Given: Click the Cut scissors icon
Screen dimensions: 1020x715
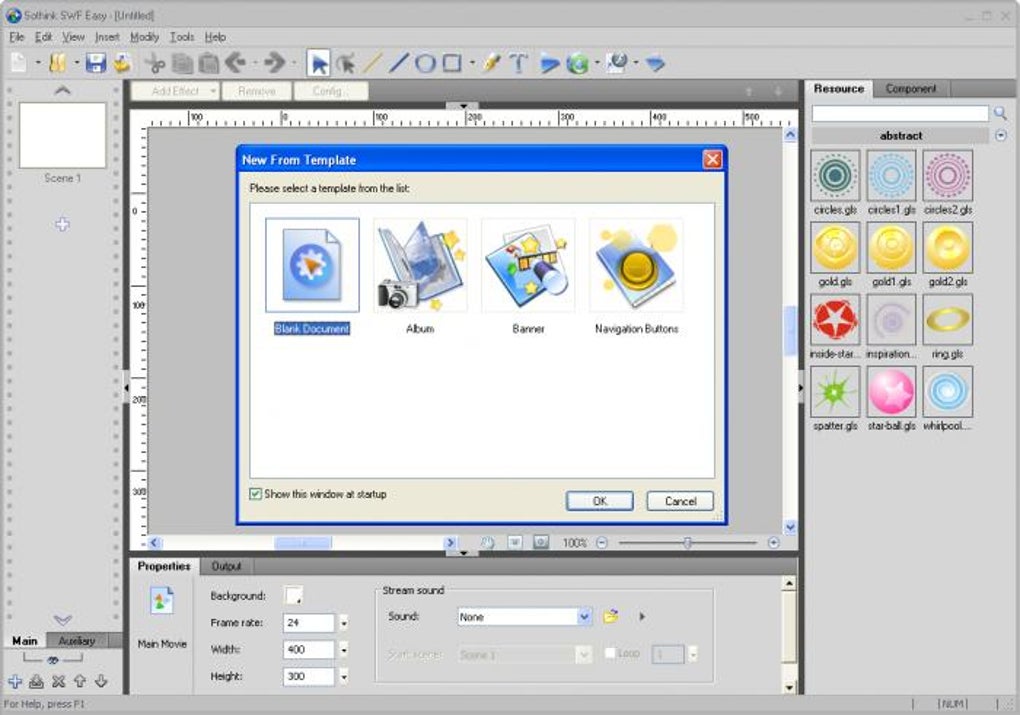Looking at the screenshot, I should click(x=155, y=63).
